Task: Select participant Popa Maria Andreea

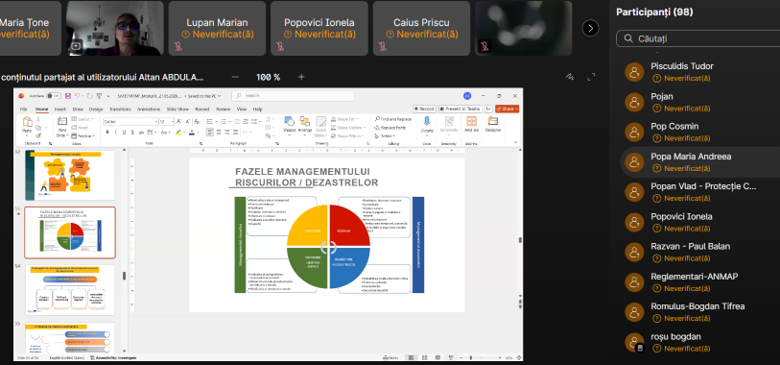Action: click(x=700, y=162)
